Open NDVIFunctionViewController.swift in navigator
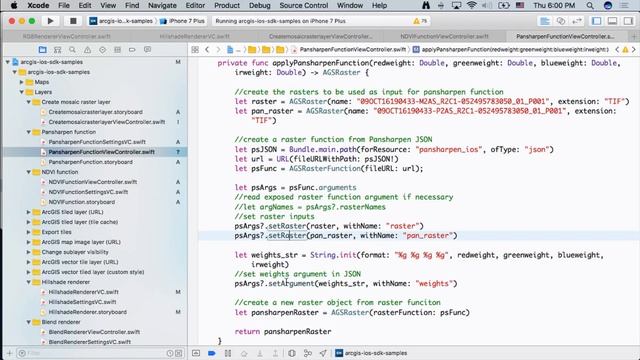The image size is (640, 360). (93, 182)
